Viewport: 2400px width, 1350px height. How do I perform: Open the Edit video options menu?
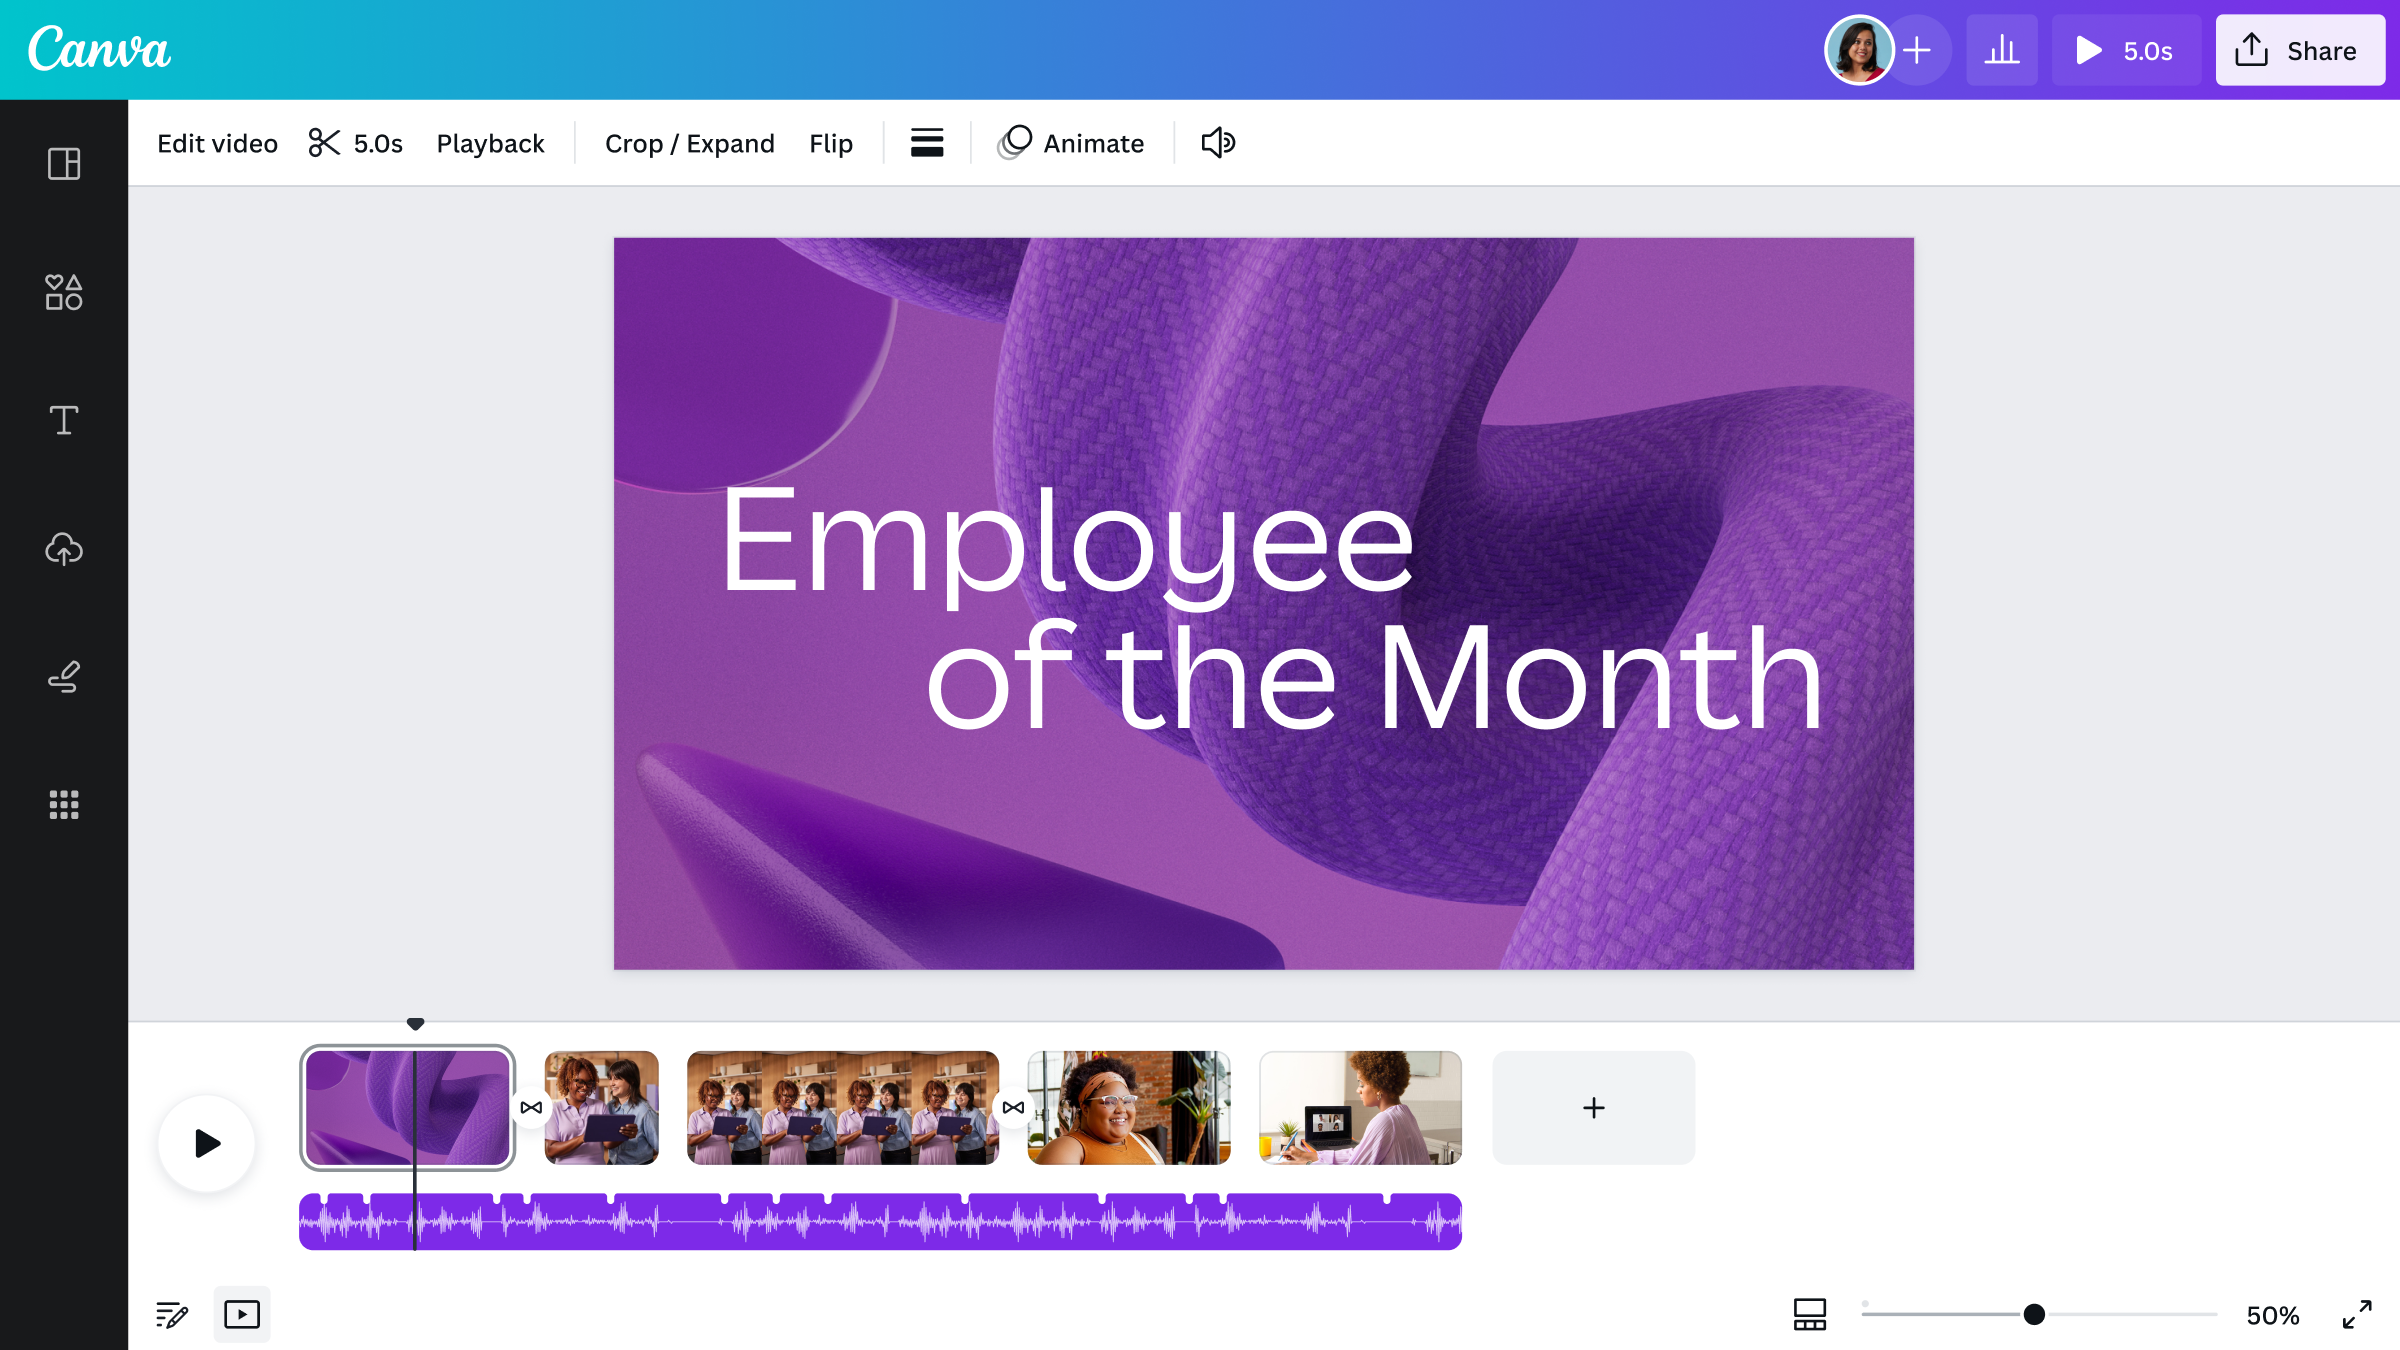(216, 142)
